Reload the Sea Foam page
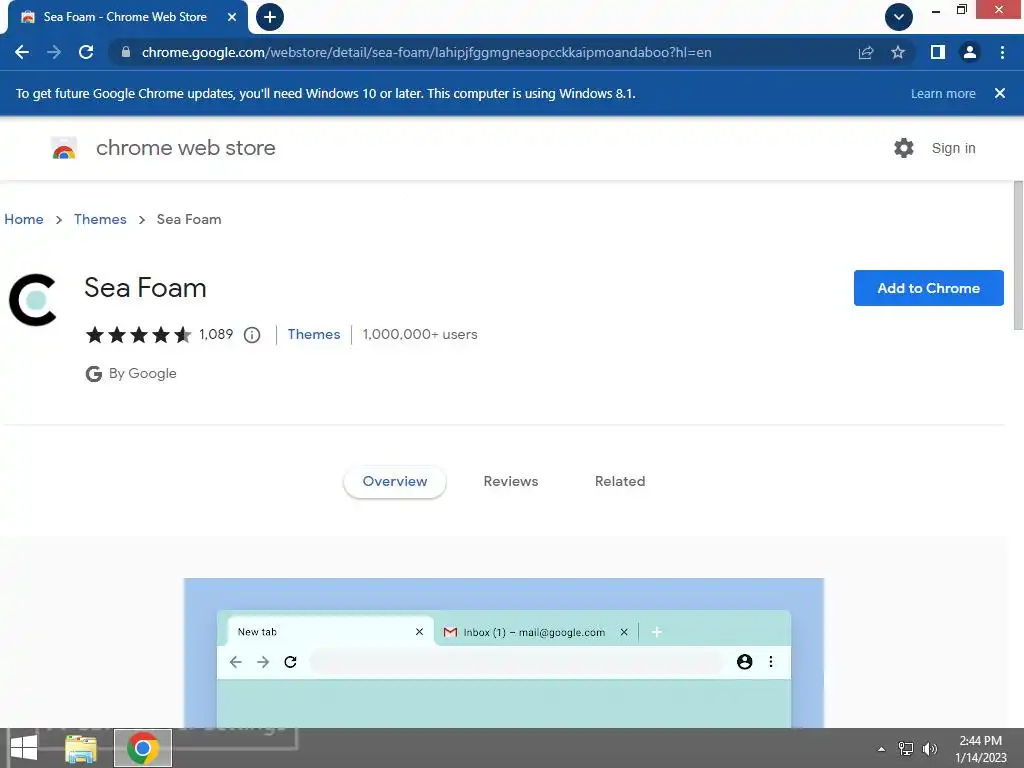 pos(86,52)
